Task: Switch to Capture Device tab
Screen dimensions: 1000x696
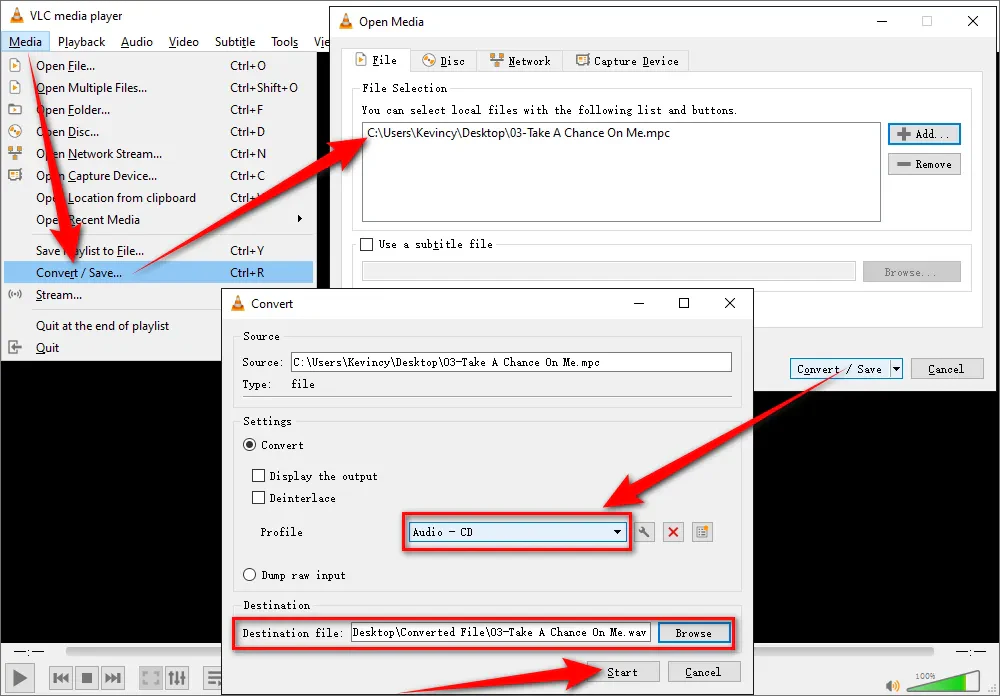Action: [627, 61]
